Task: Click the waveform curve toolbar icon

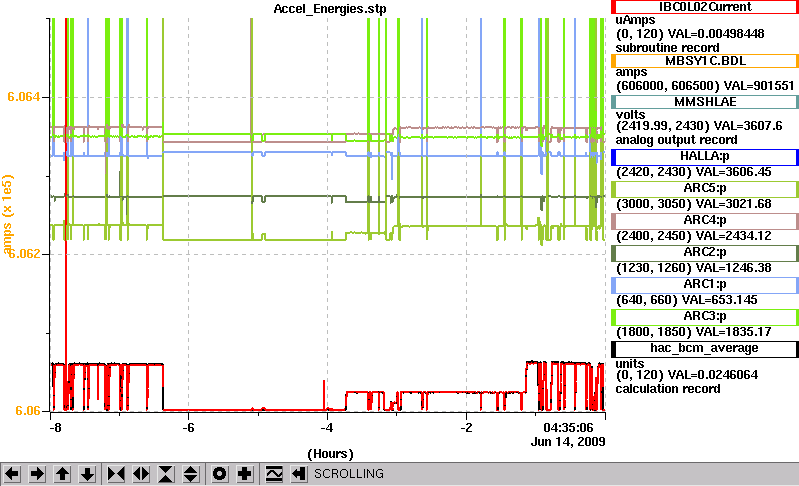Action: coord(274,474)
